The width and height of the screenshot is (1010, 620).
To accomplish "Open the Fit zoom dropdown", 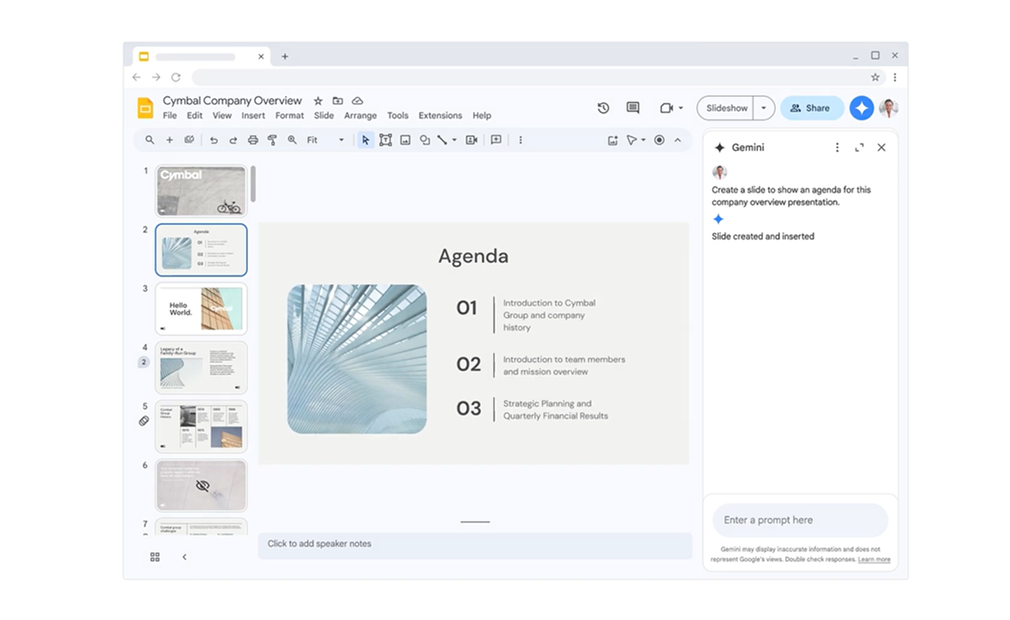I will pyautogui.click(x=325, y=140).
